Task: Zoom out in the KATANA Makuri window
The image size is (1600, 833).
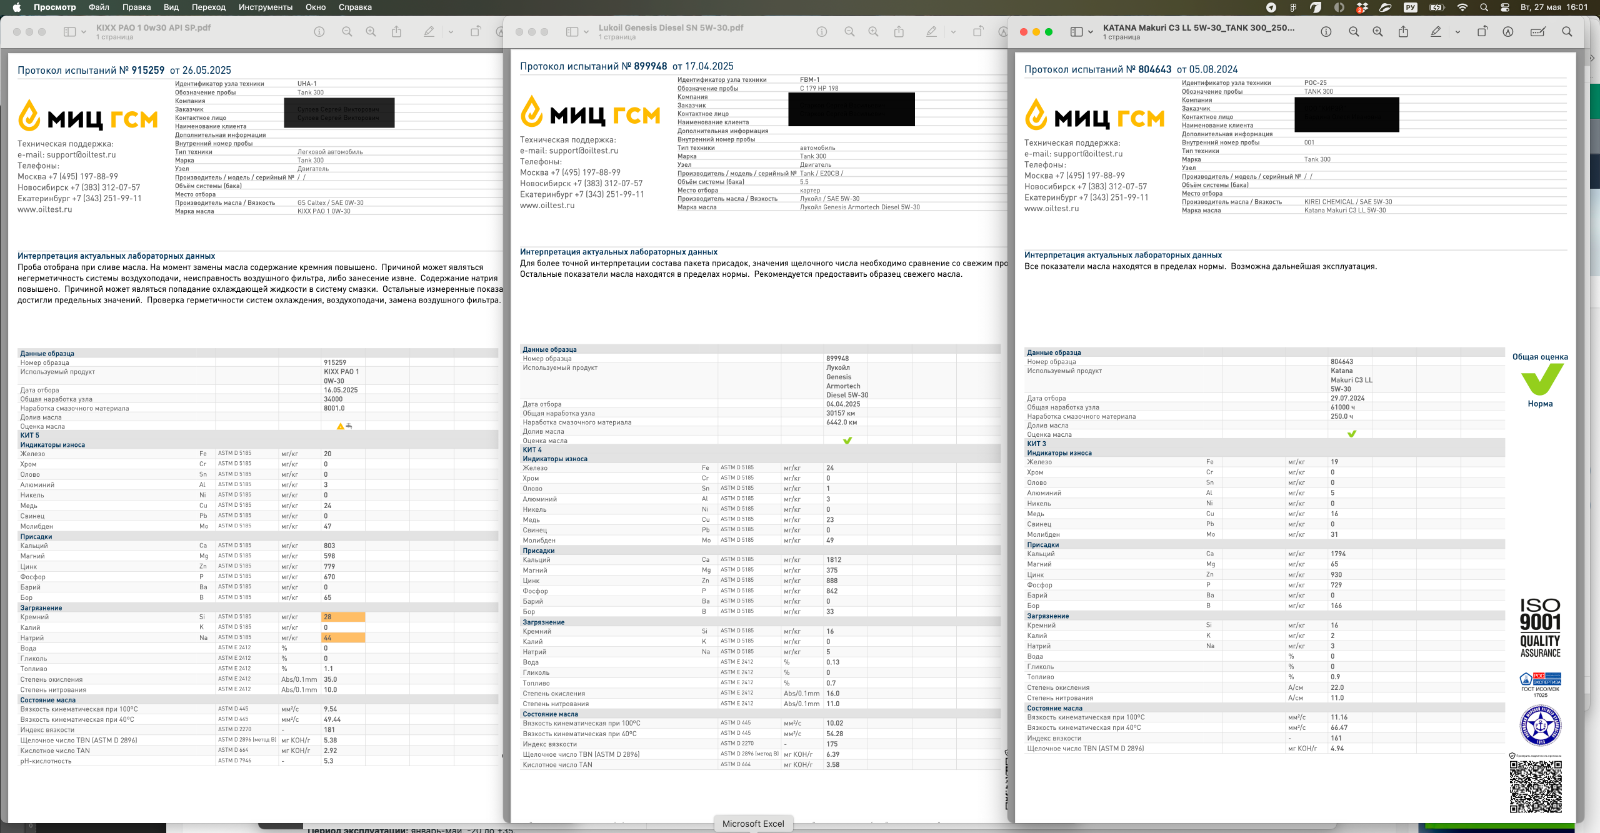Action: tap(1354, 32)
